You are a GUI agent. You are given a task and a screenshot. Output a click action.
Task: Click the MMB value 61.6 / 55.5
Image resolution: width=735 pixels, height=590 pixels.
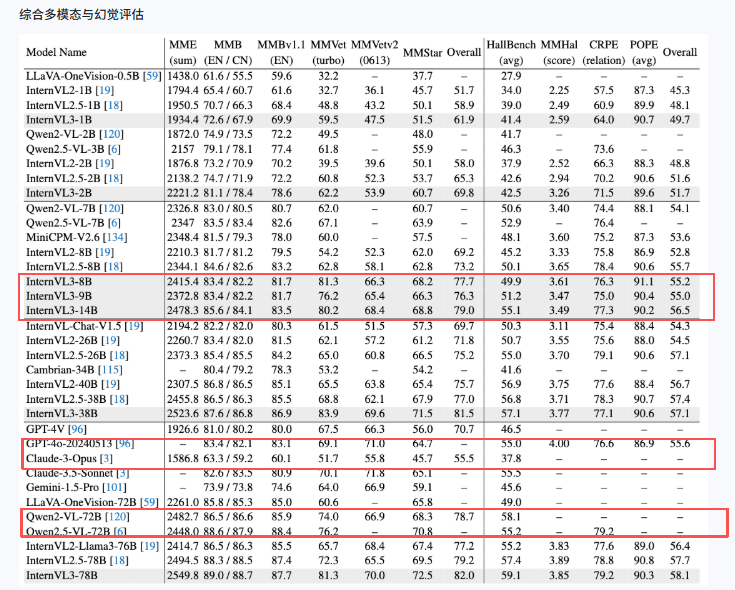point(228,76)
